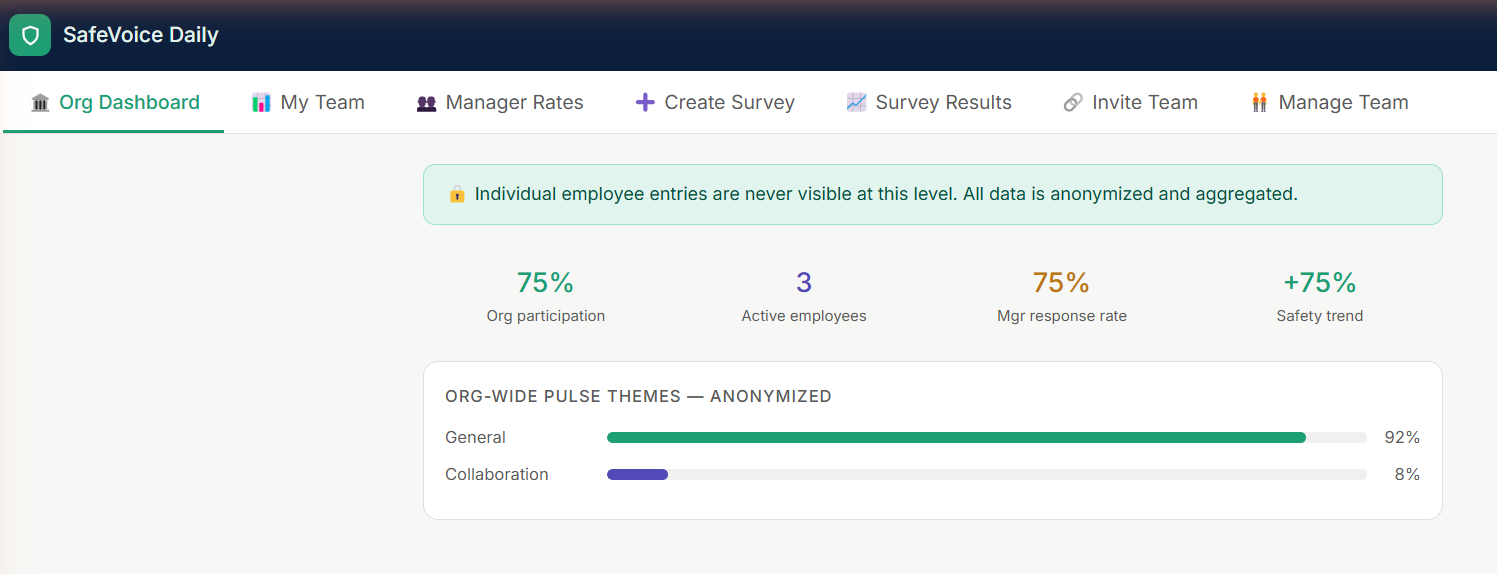Click the Manage Team people icon
The height and width of the screenshot is (574, 1497).
click(1260, 102)
